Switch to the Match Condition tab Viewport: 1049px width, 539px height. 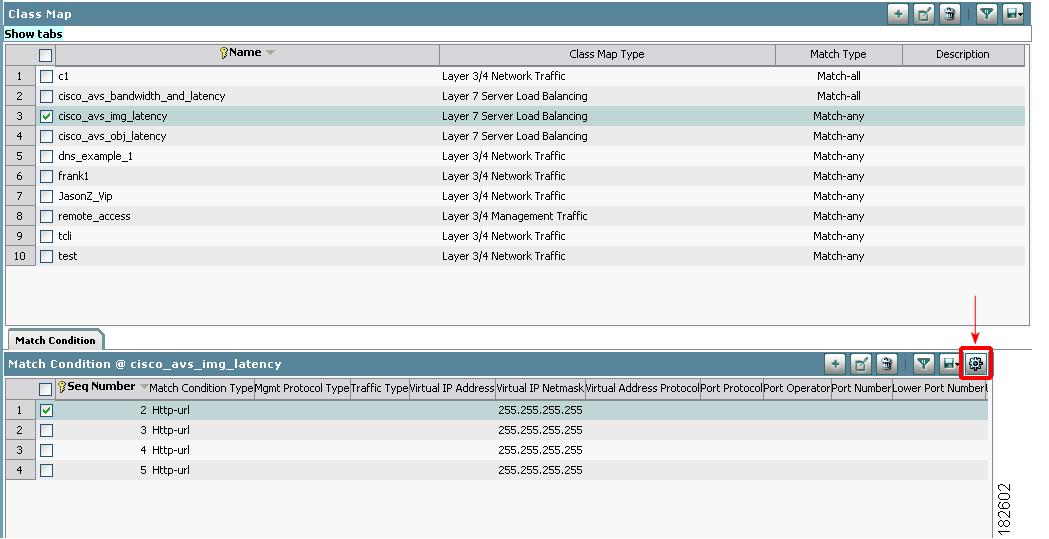55,340
